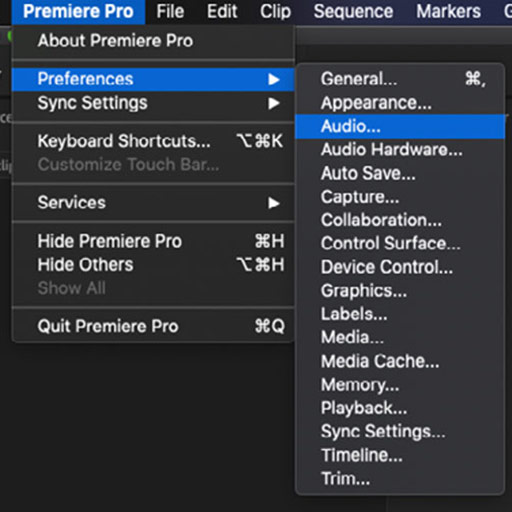This screenshot has width=512, height=512.
Task: Open Media Cache preferences
Action: tap(400, 361)
